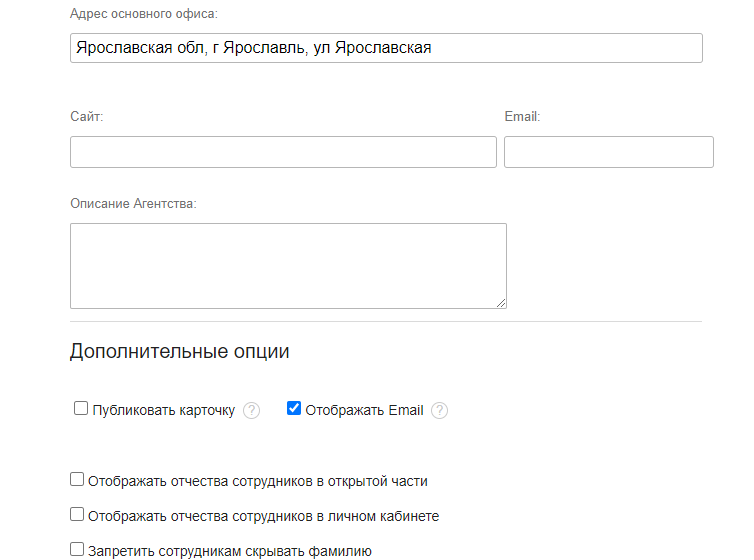
Task: Uncheck the Отображать Email checkbox
Action: point(294,408)
